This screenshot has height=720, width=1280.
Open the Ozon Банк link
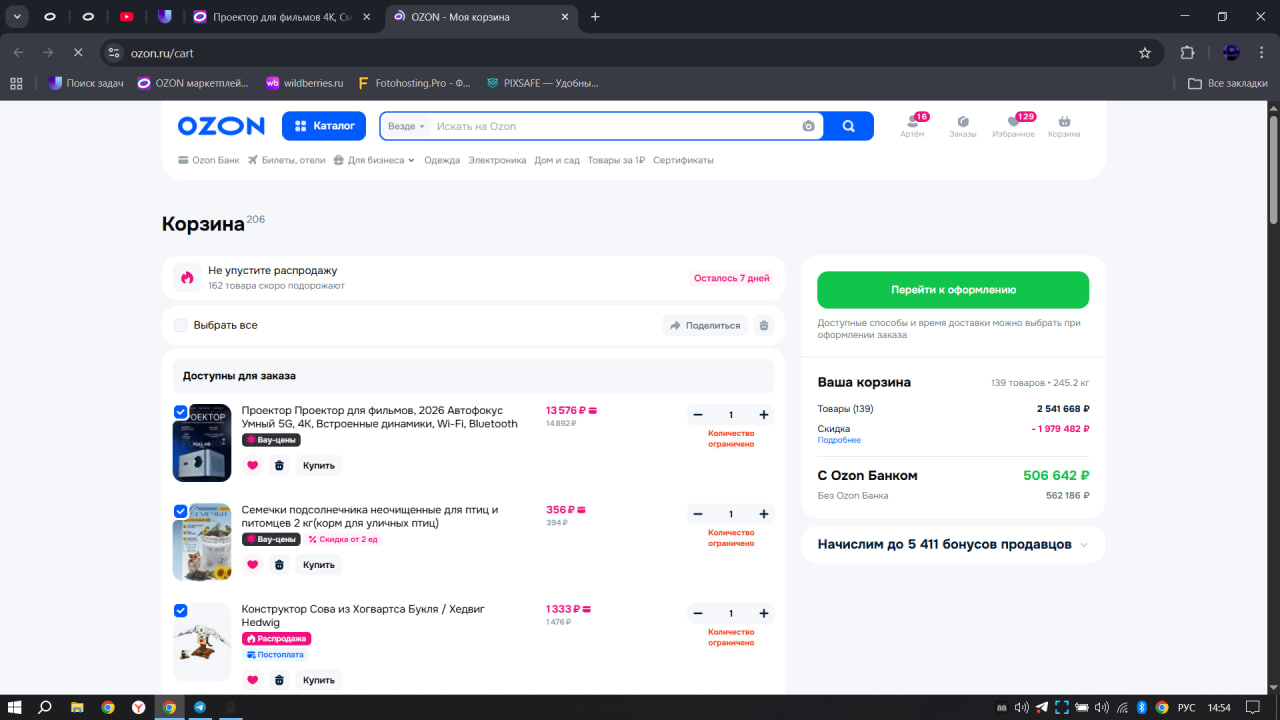[209, 160]
